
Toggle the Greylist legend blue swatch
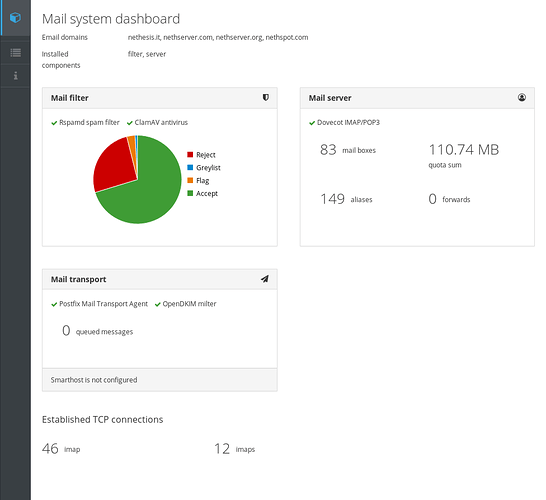pos(190,167)
